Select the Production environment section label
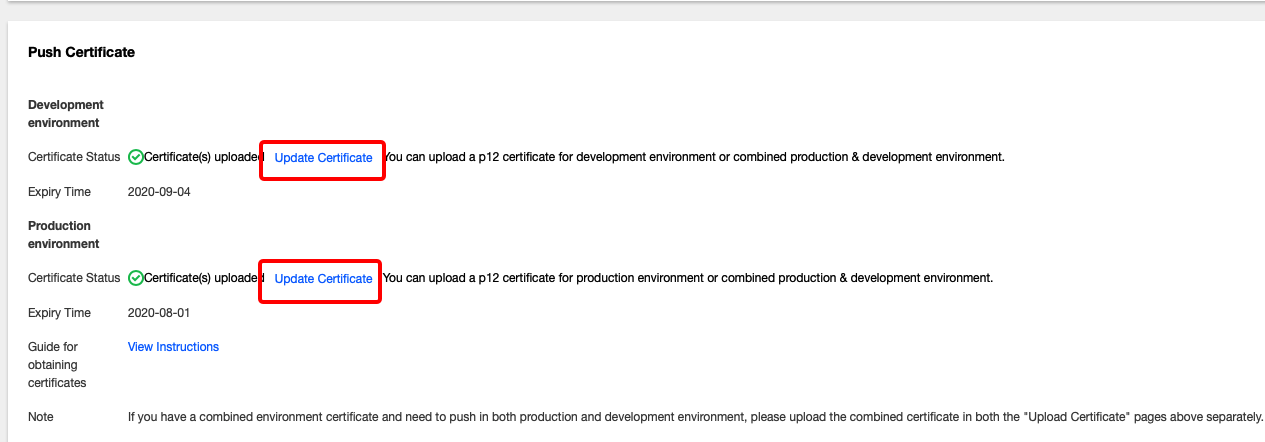This screenshot has width=1265, height=442. [x=64, y=235]
